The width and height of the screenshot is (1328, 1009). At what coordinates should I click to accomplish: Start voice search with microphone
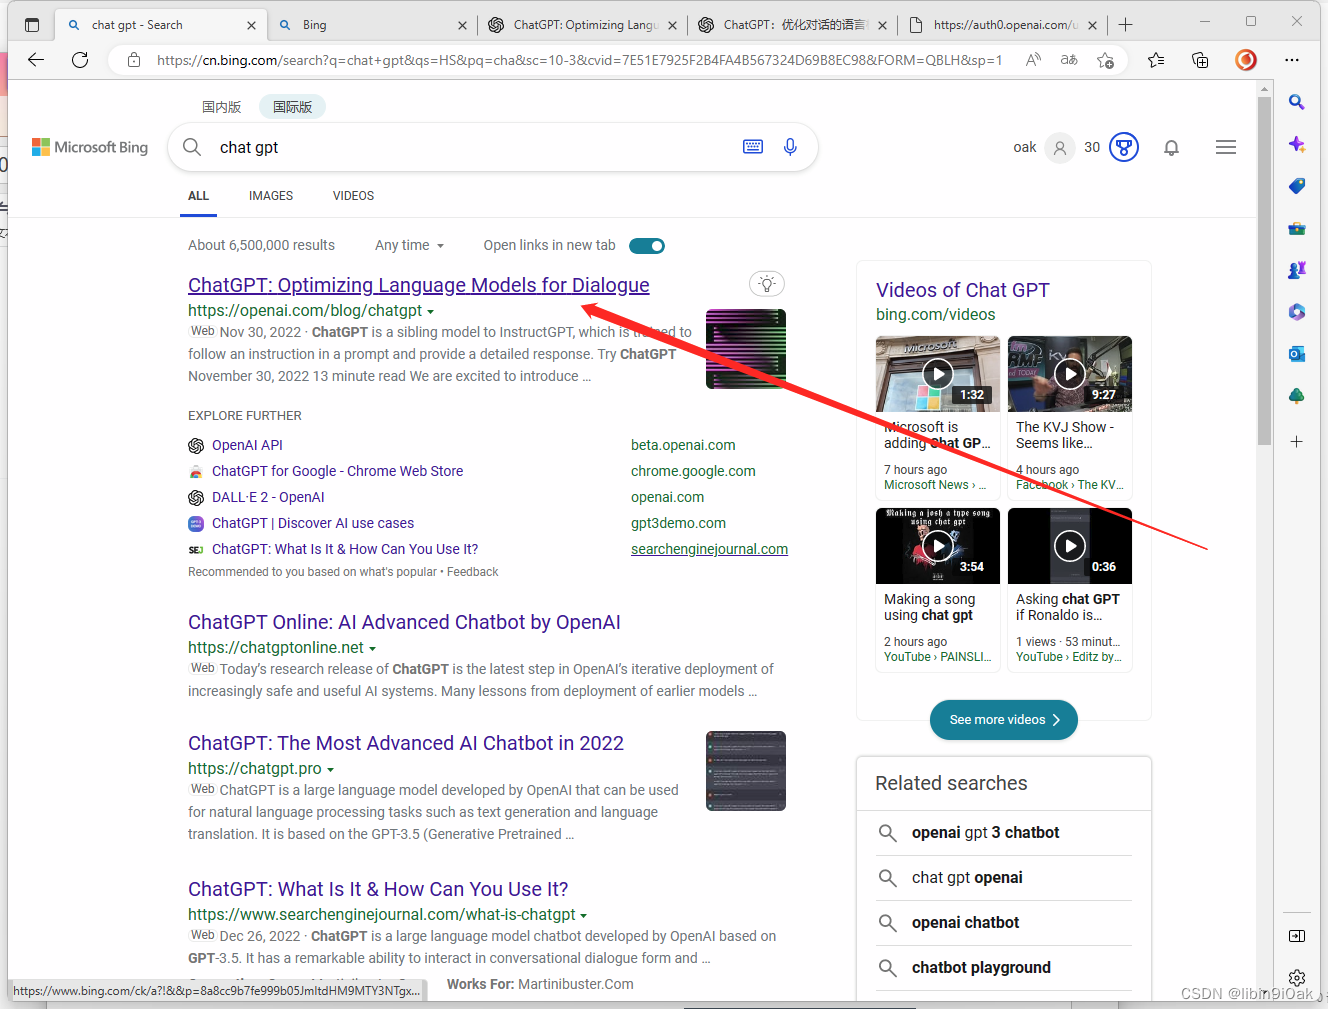point(790,147)
